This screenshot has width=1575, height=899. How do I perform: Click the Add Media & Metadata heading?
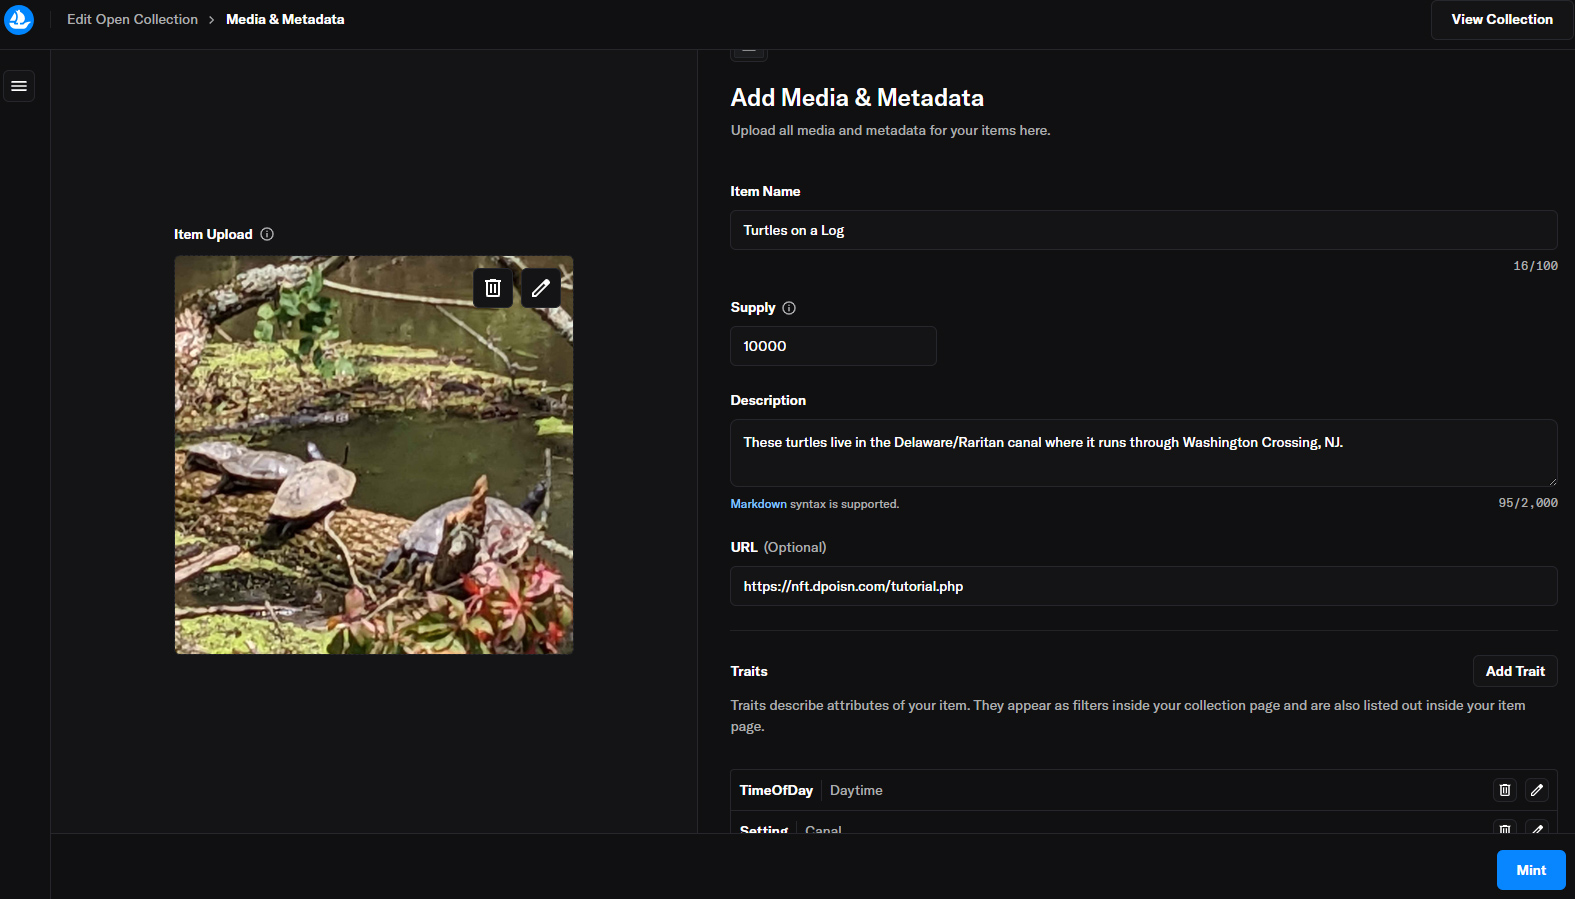[857, 98]
